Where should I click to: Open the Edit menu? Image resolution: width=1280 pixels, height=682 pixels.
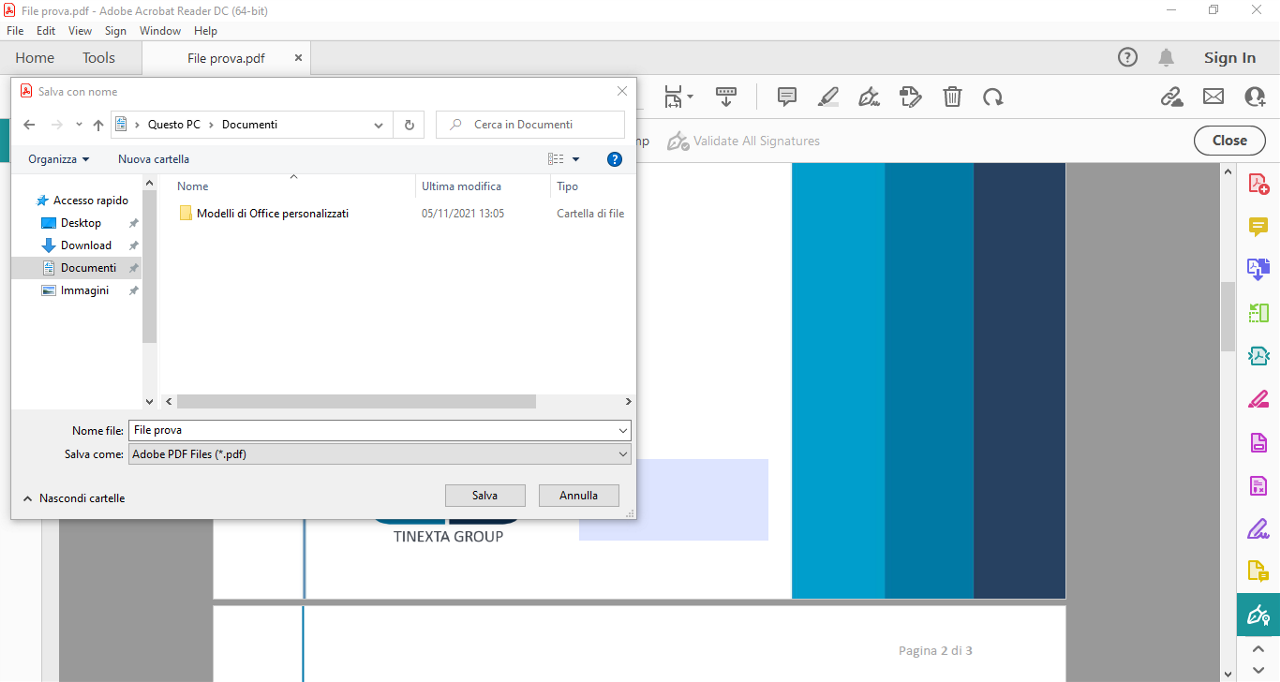click(x=46, y=31)
